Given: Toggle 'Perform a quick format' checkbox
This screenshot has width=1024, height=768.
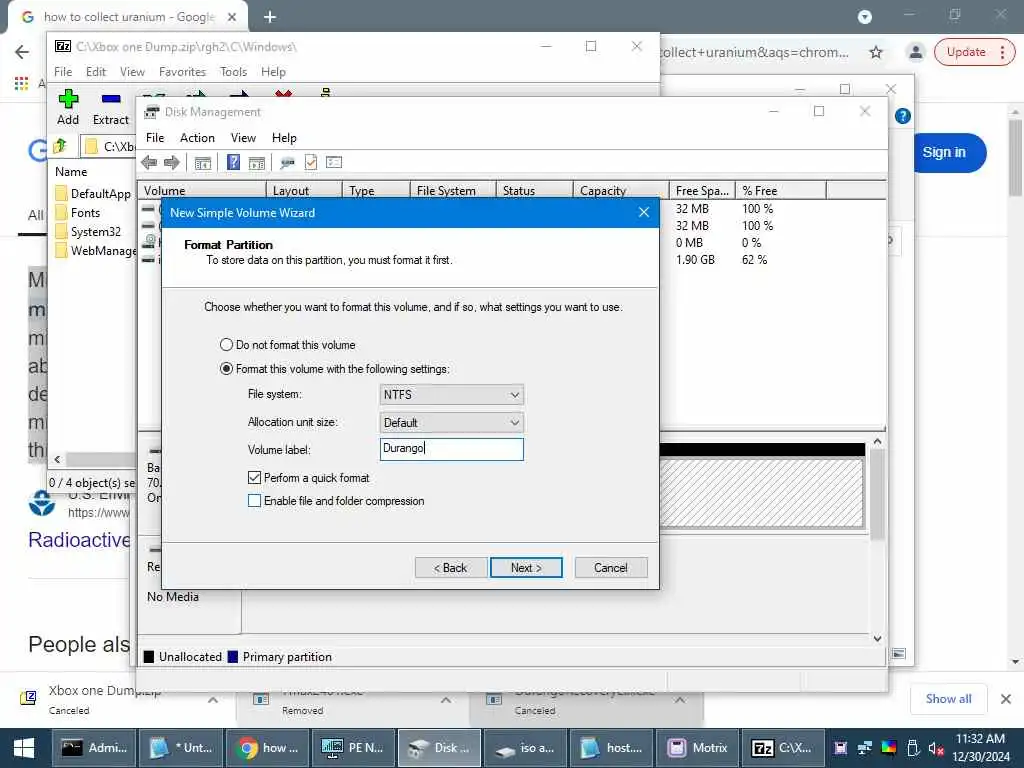Looking at the screenshot, I should click(x=255, y=477).
